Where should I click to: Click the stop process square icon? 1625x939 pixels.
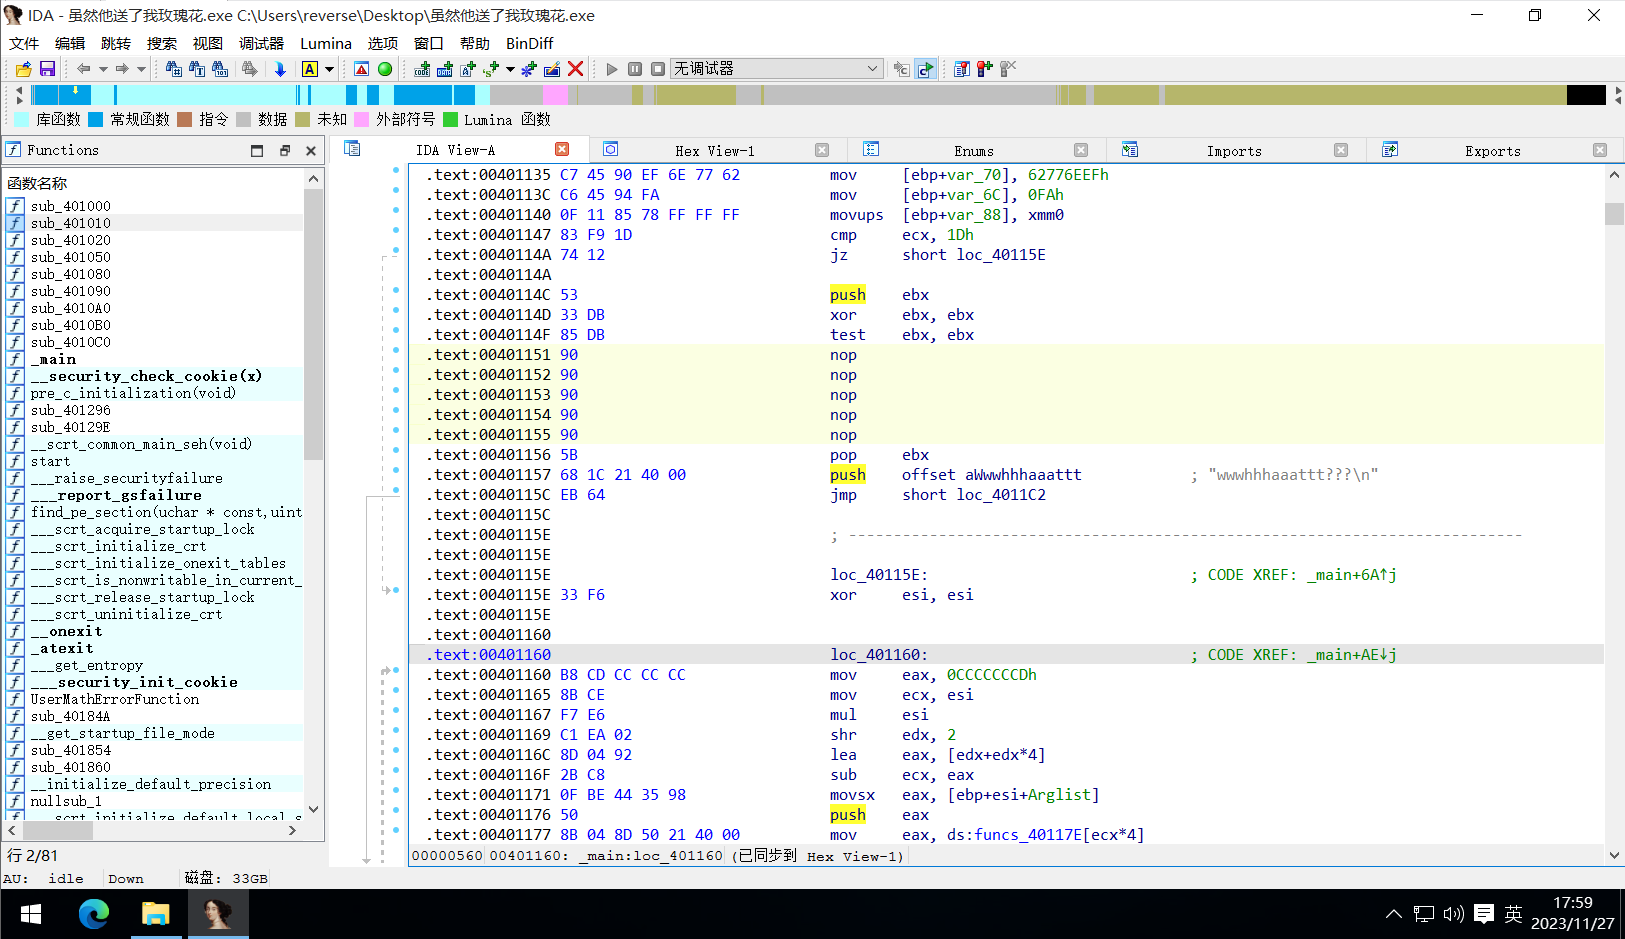click(x=658, y=69)
